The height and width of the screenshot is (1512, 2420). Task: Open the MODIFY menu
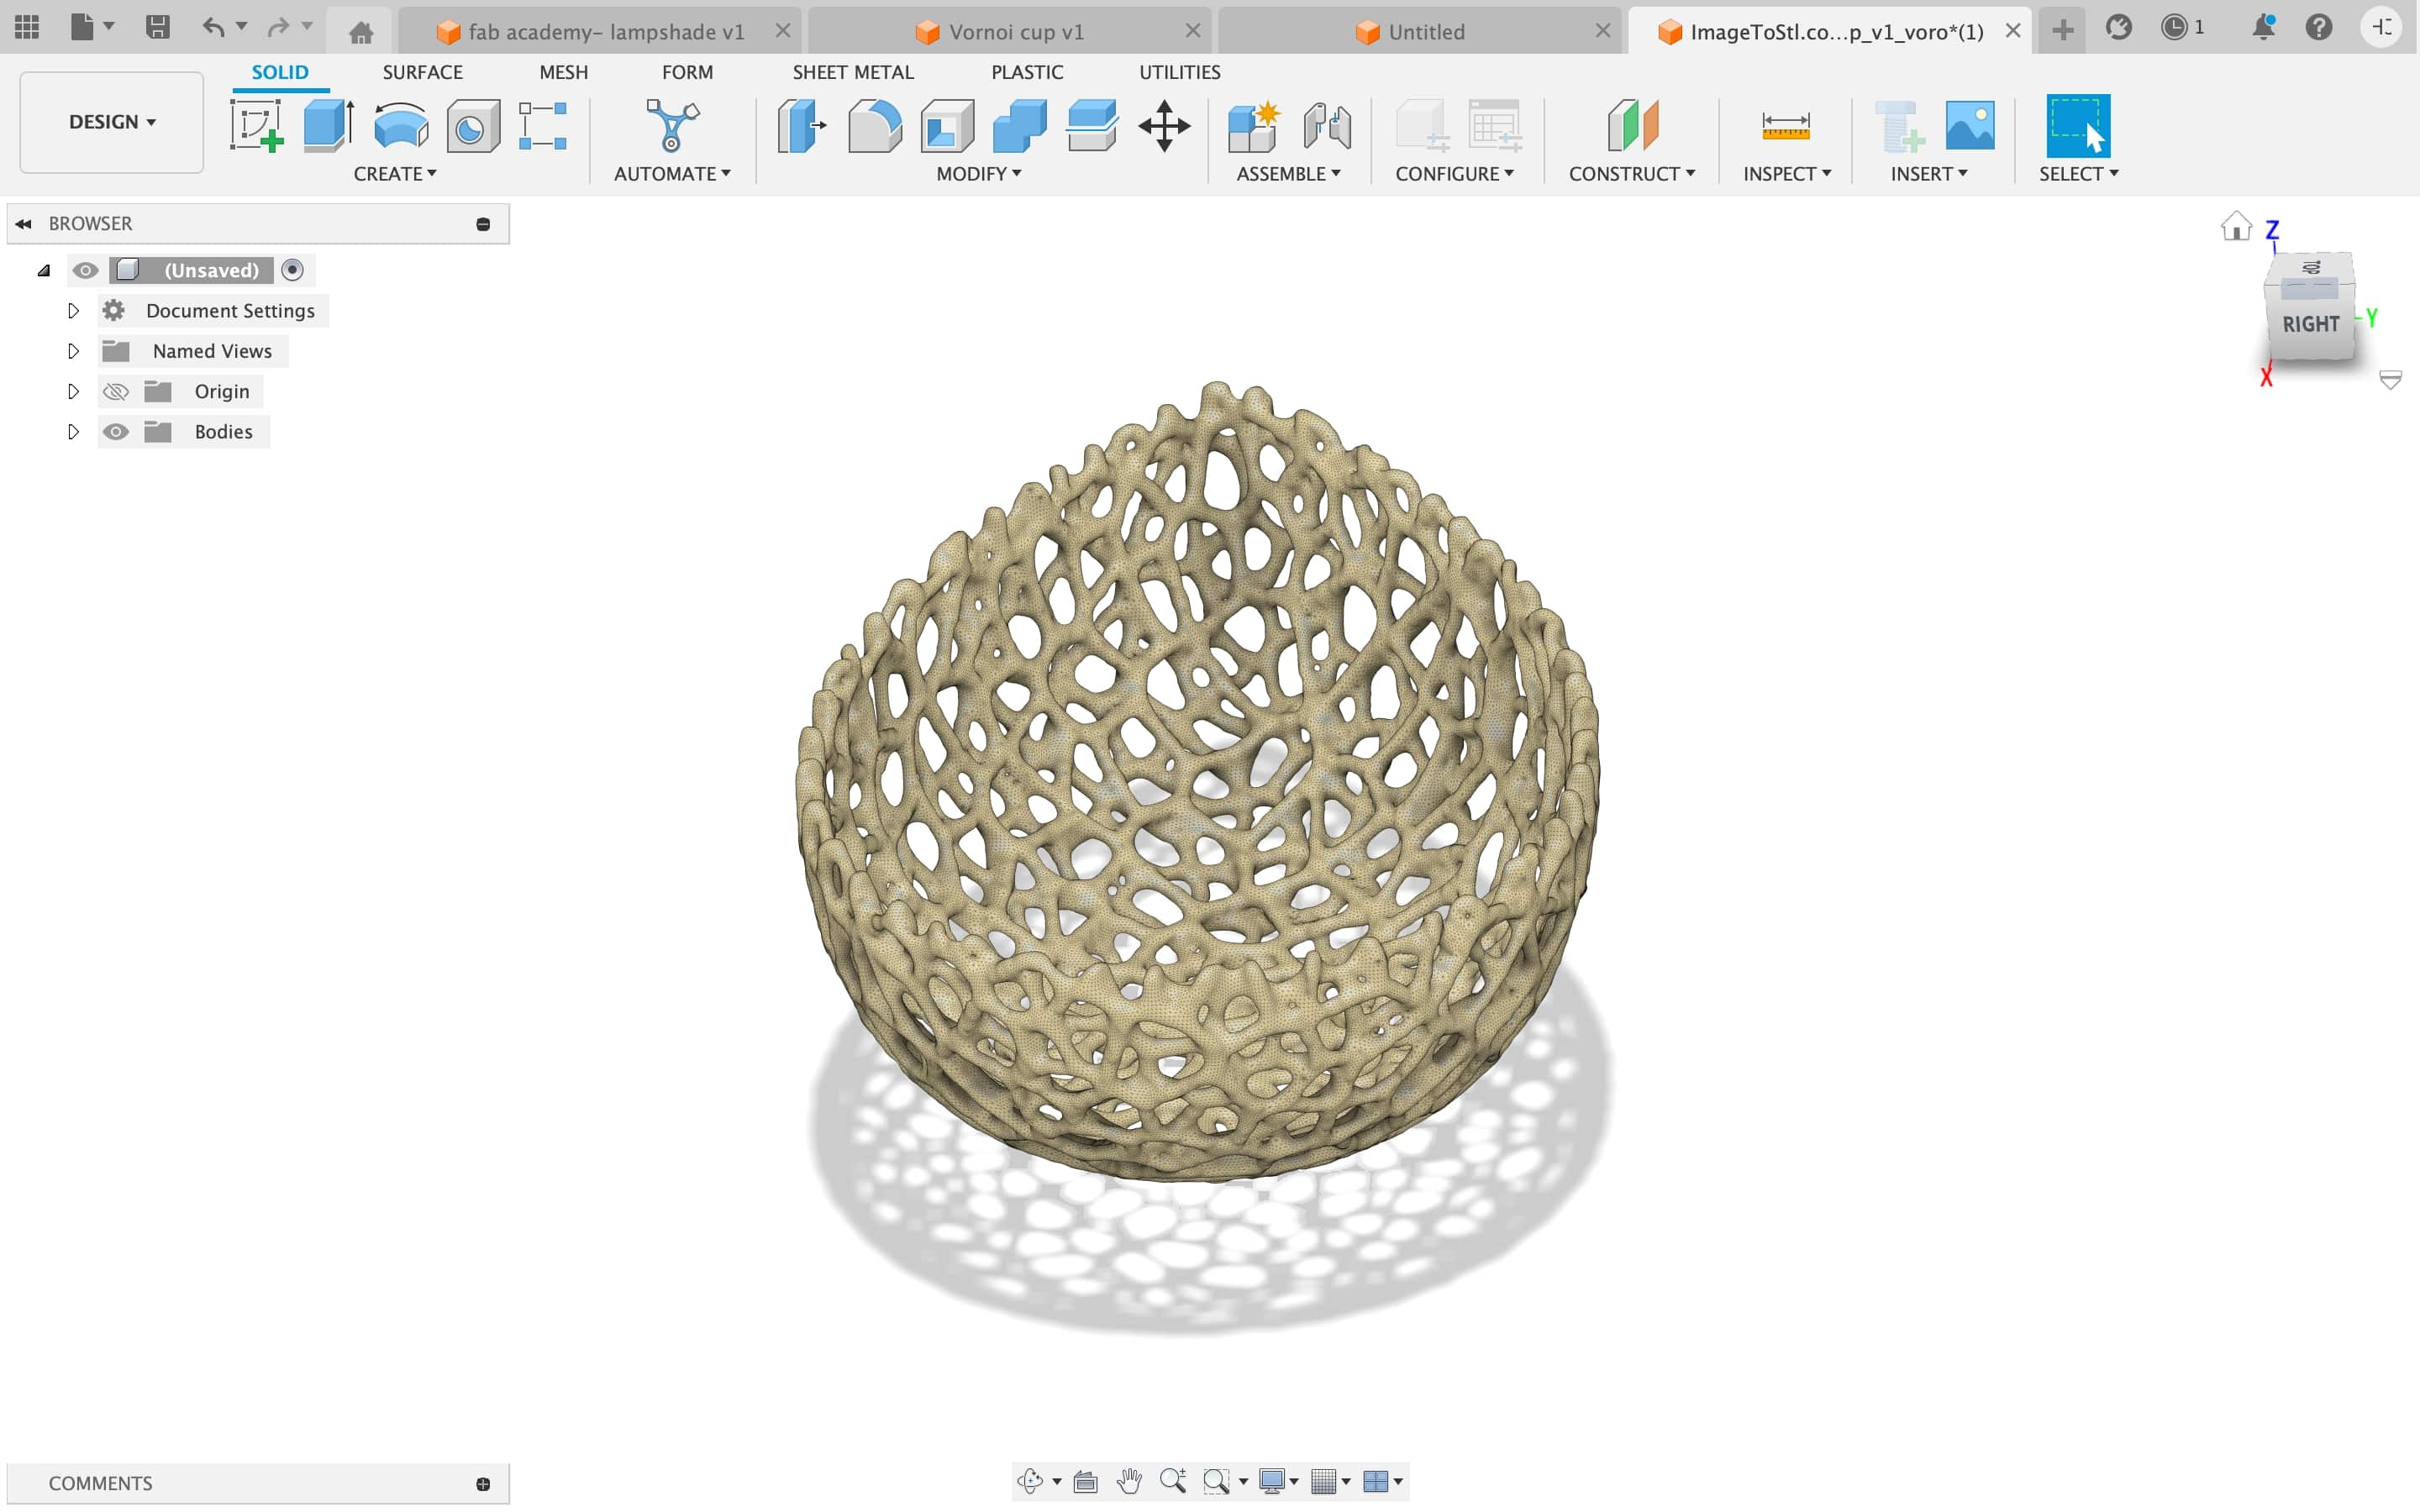coord(978,174)
